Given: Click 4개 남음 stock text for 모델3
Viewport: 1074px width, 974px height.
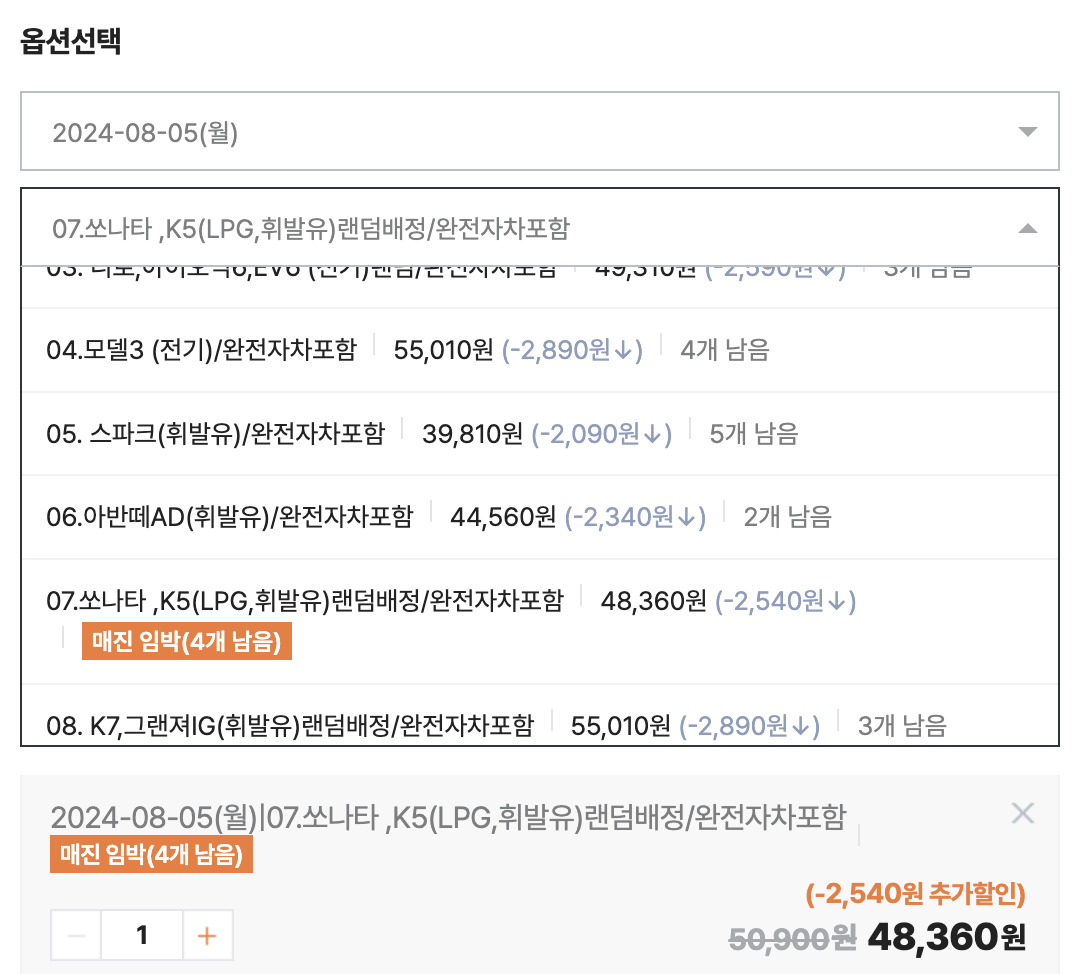Looking at the screenshot, I should tap(725, 350).
